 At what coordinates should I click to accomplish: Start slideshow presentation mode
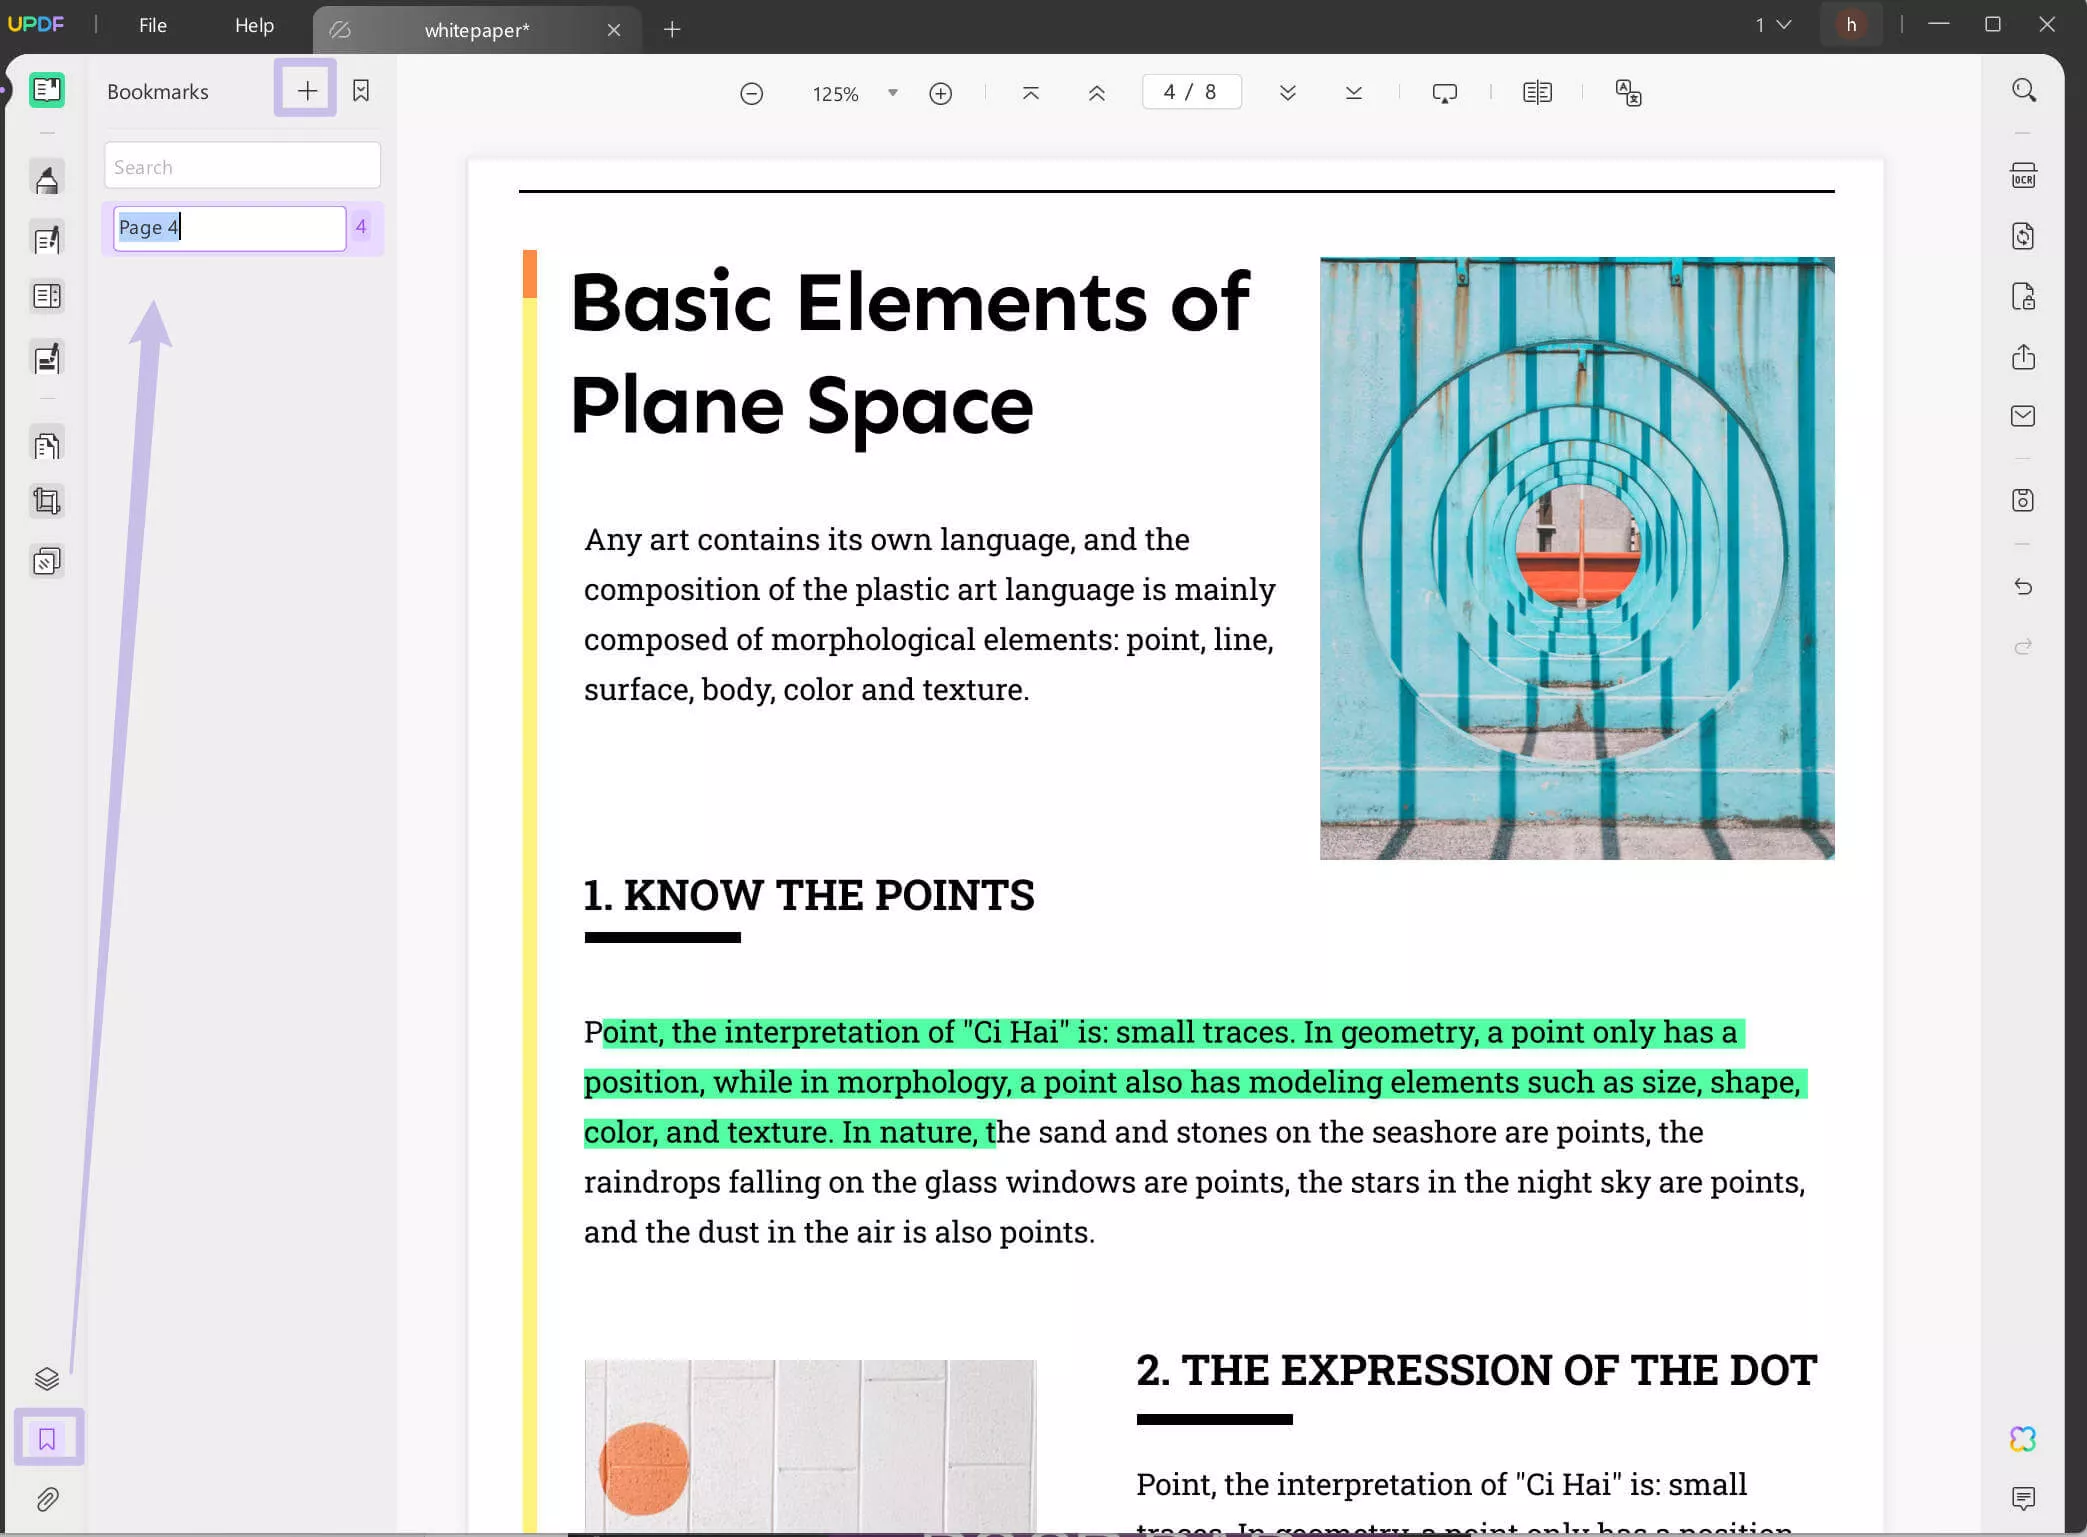(x=1444, y=93)
